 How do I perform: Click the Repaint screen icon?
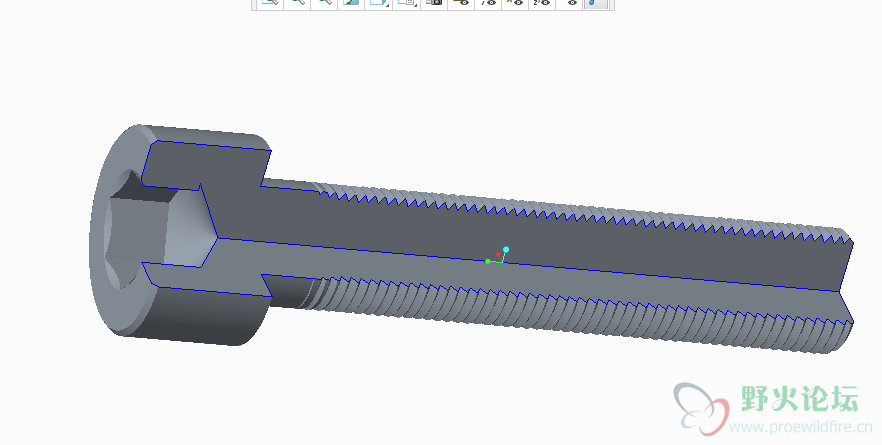click(x=351, y=2)
